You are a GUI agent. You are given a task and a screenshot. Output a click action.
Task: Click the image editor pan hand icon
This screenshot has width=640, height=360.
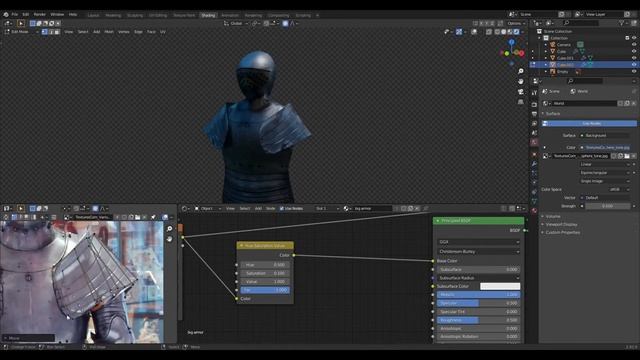coord(169,239)
